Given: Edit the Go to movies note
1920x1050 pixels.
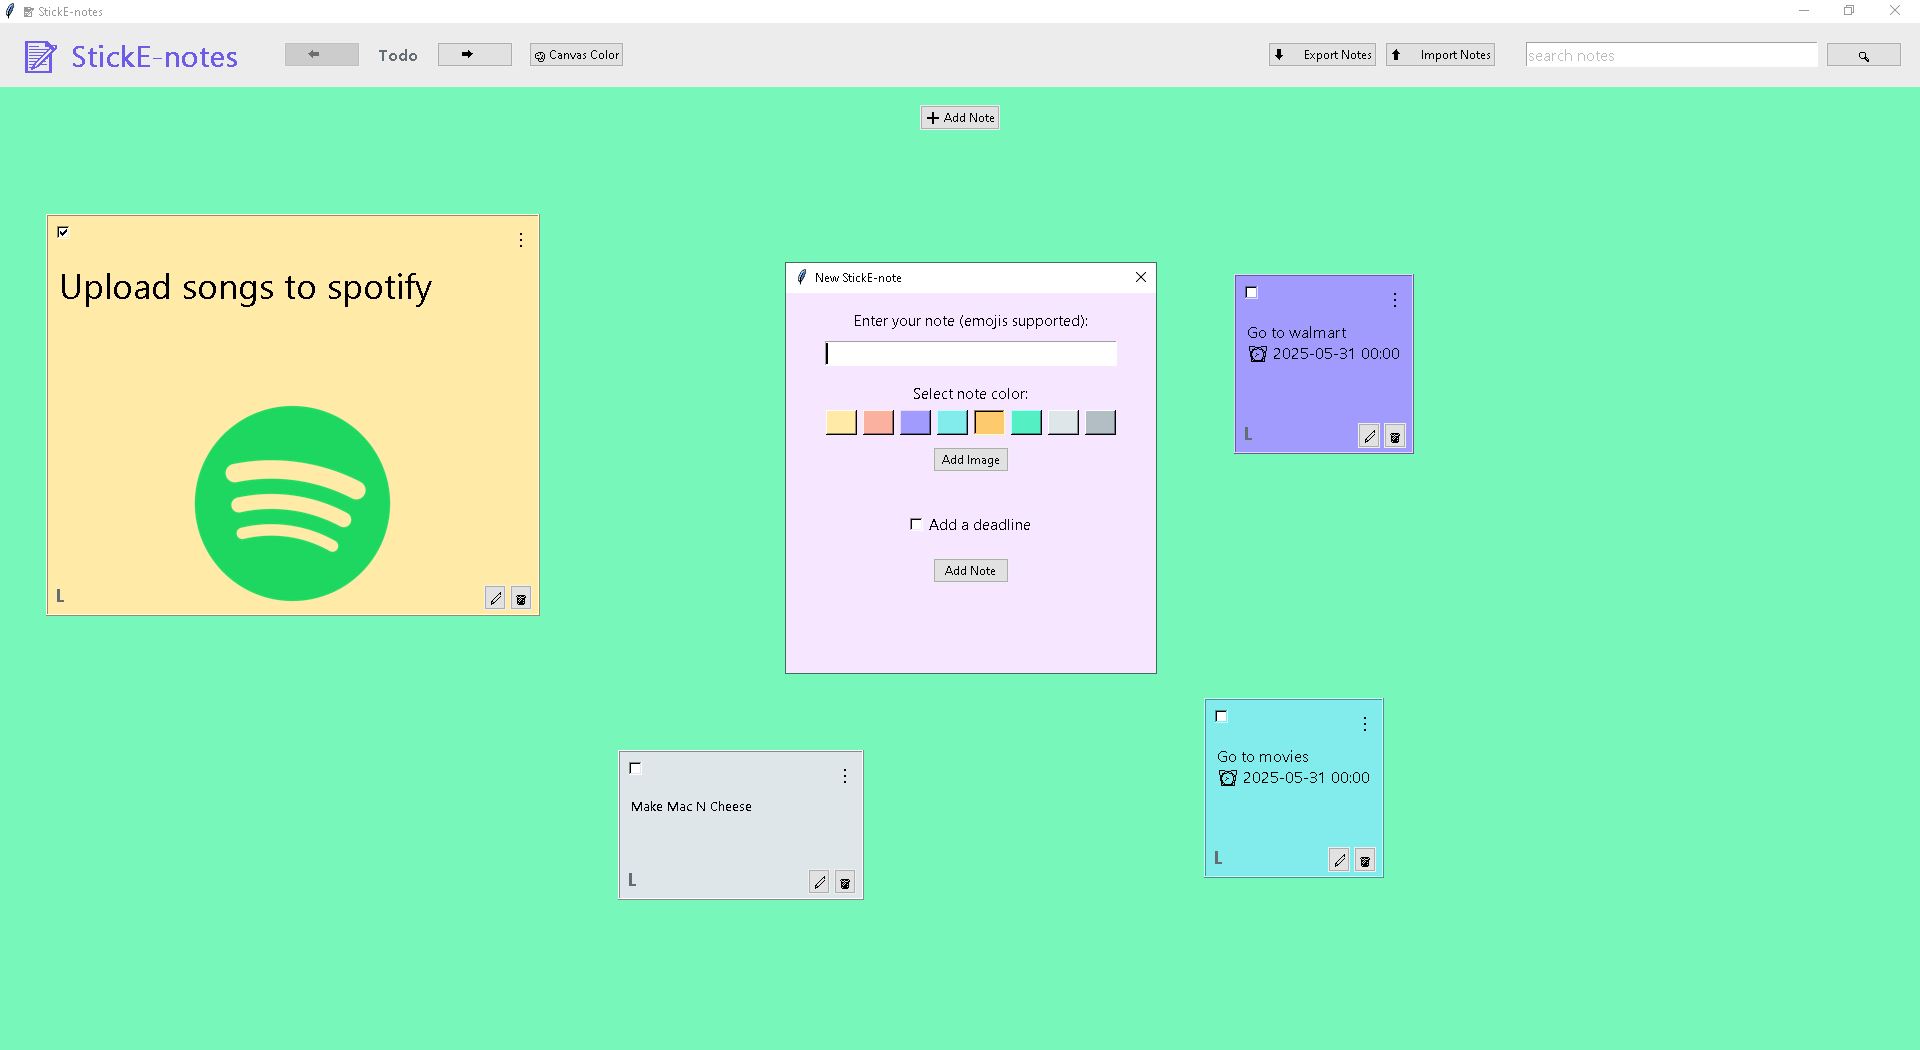Looking at the screenshot, I should (x=1339, y=860).
